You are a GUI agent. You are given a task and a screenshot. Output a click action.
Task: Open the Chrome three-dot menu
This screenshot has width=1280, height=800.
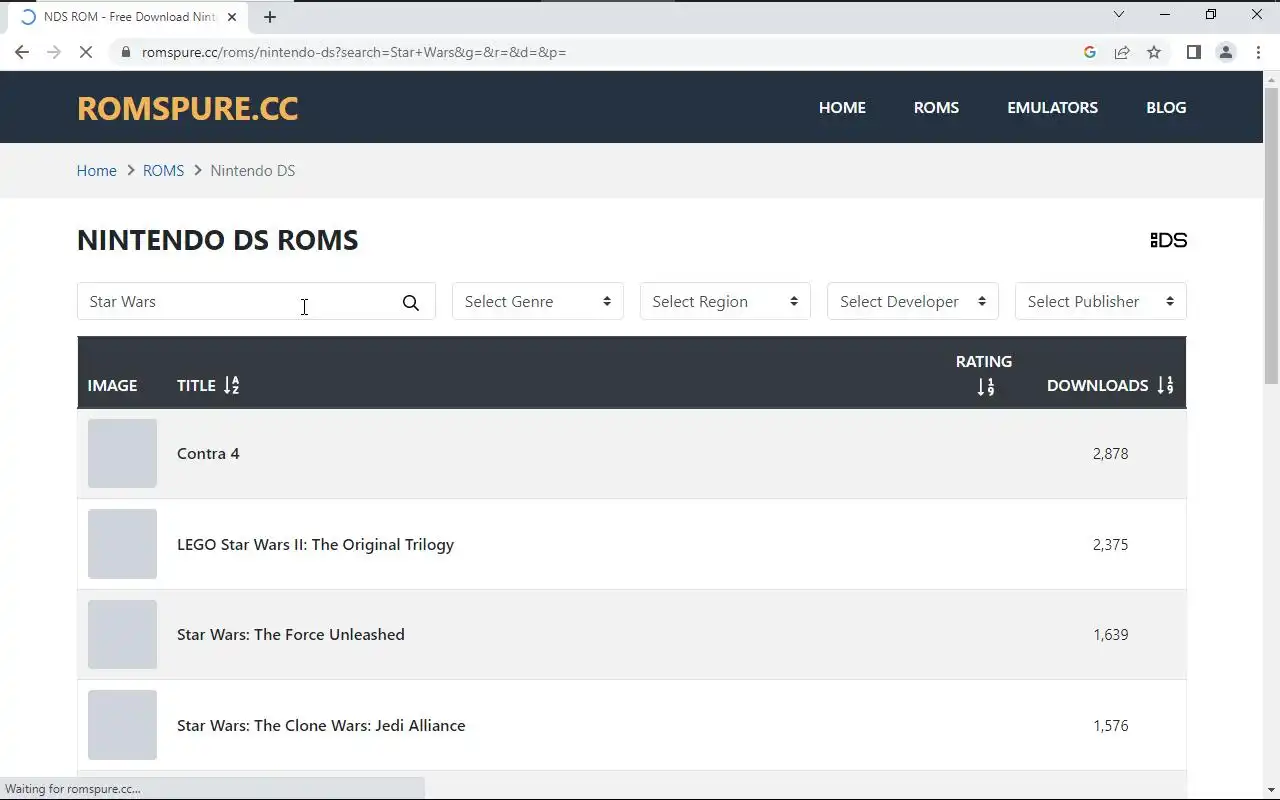(1257, 52)
